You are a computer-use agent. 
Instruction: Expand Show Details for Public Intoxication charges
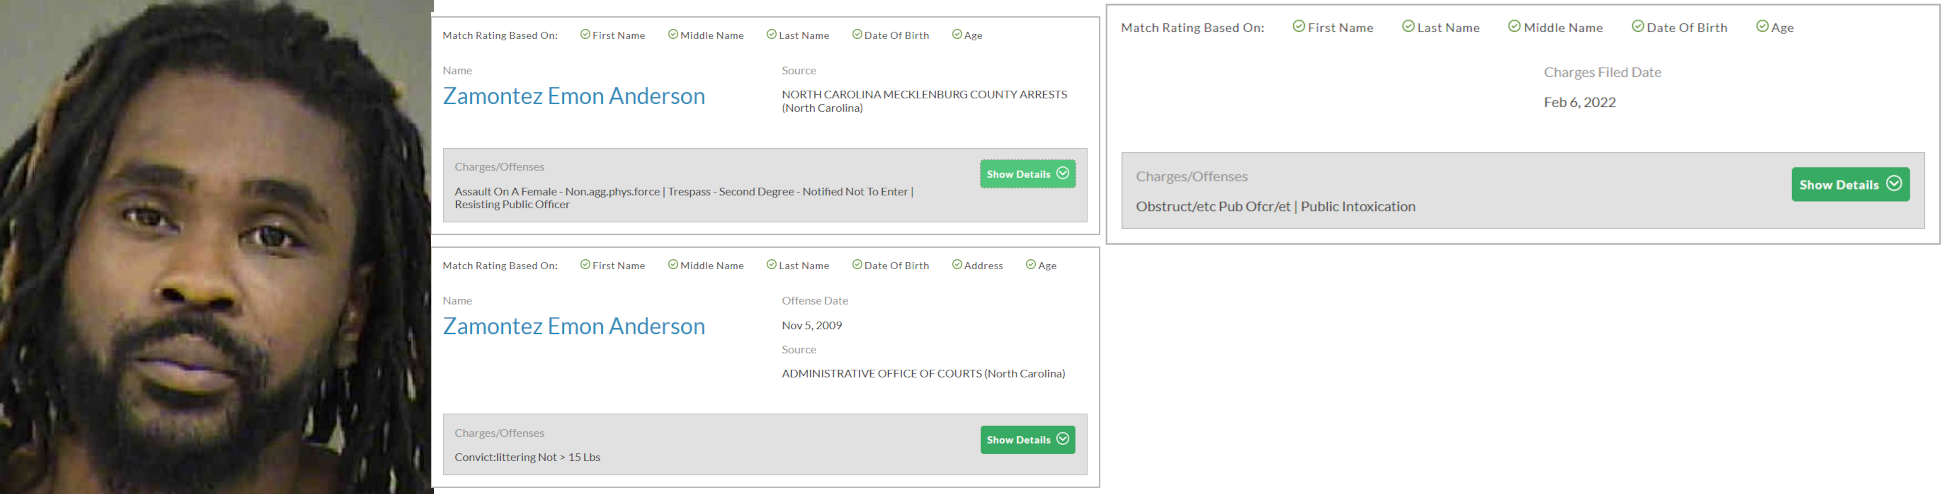pos(1849,185)
